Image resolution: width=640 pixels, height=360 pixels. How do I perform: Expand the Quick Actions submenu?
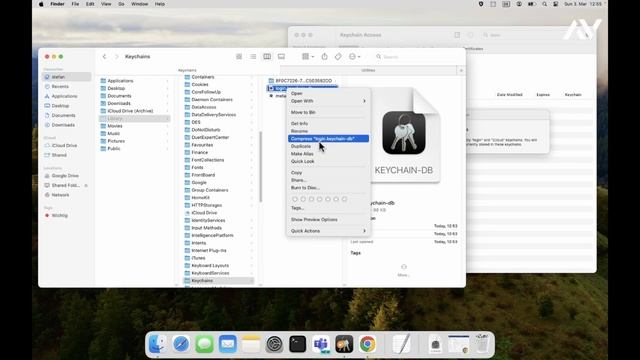pyautogui.click(x=329, y=231)
